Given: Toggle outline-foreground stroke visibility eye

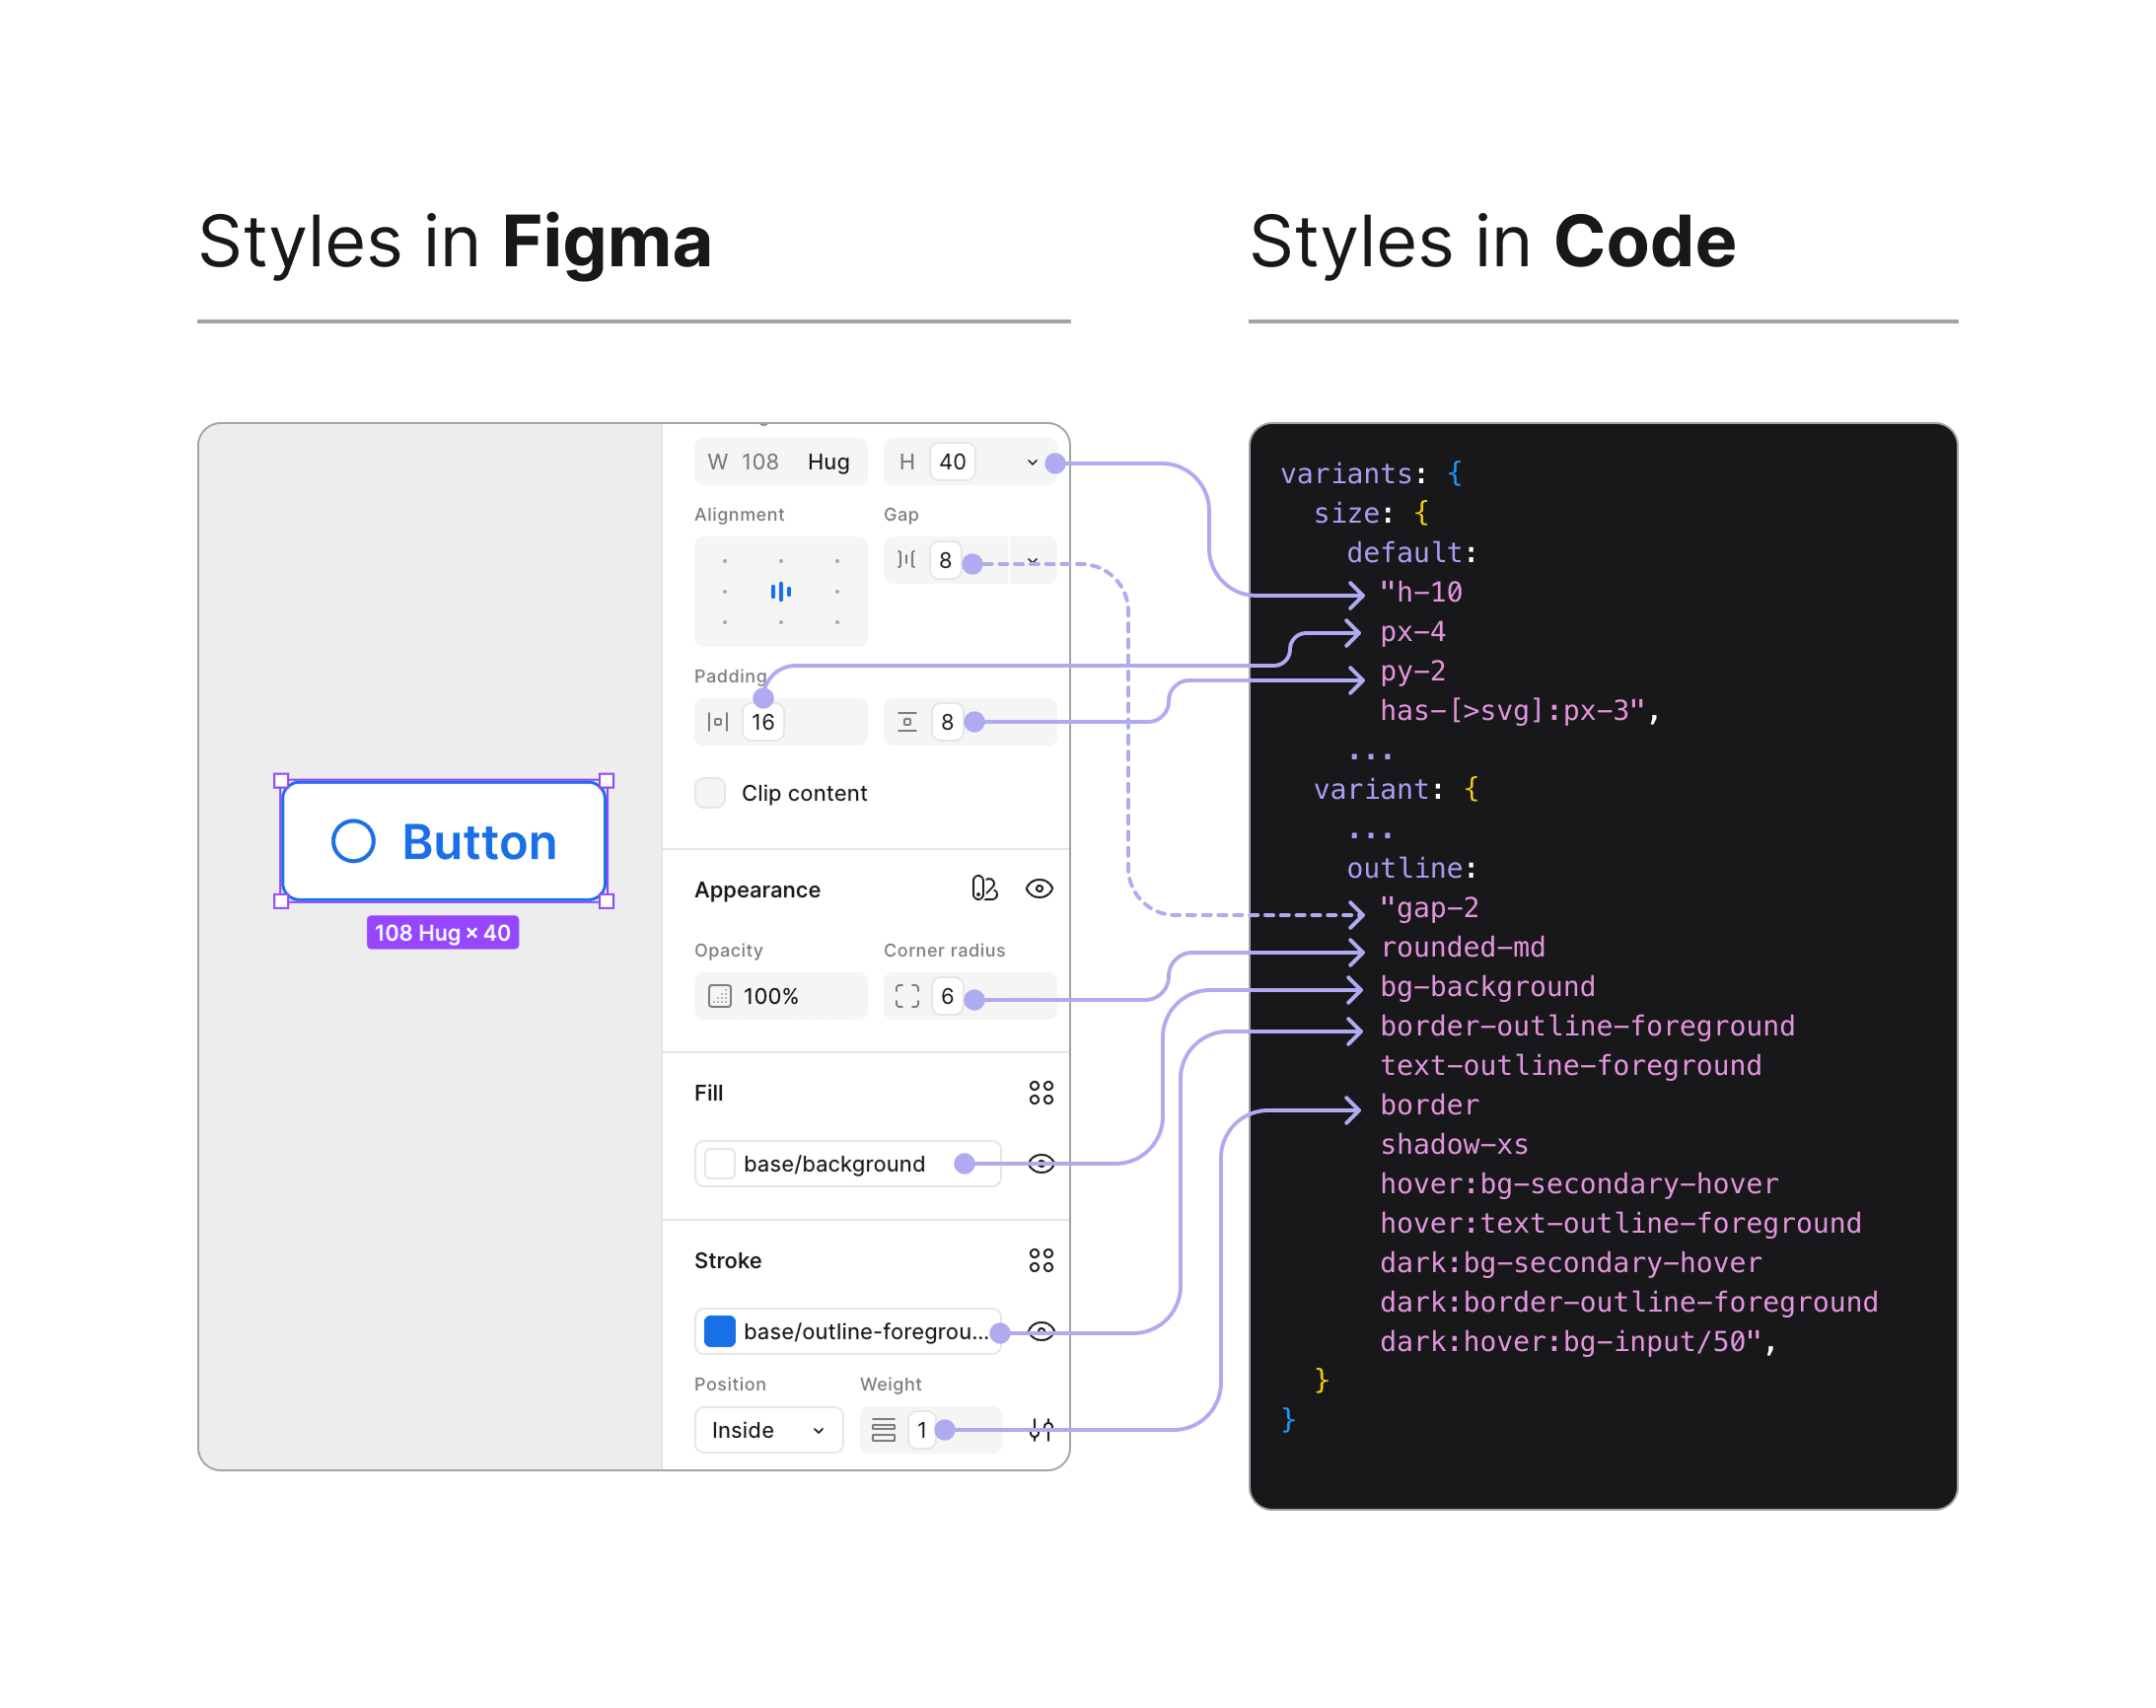Looking at the screenshot, I should [x=1041, y=1331].
